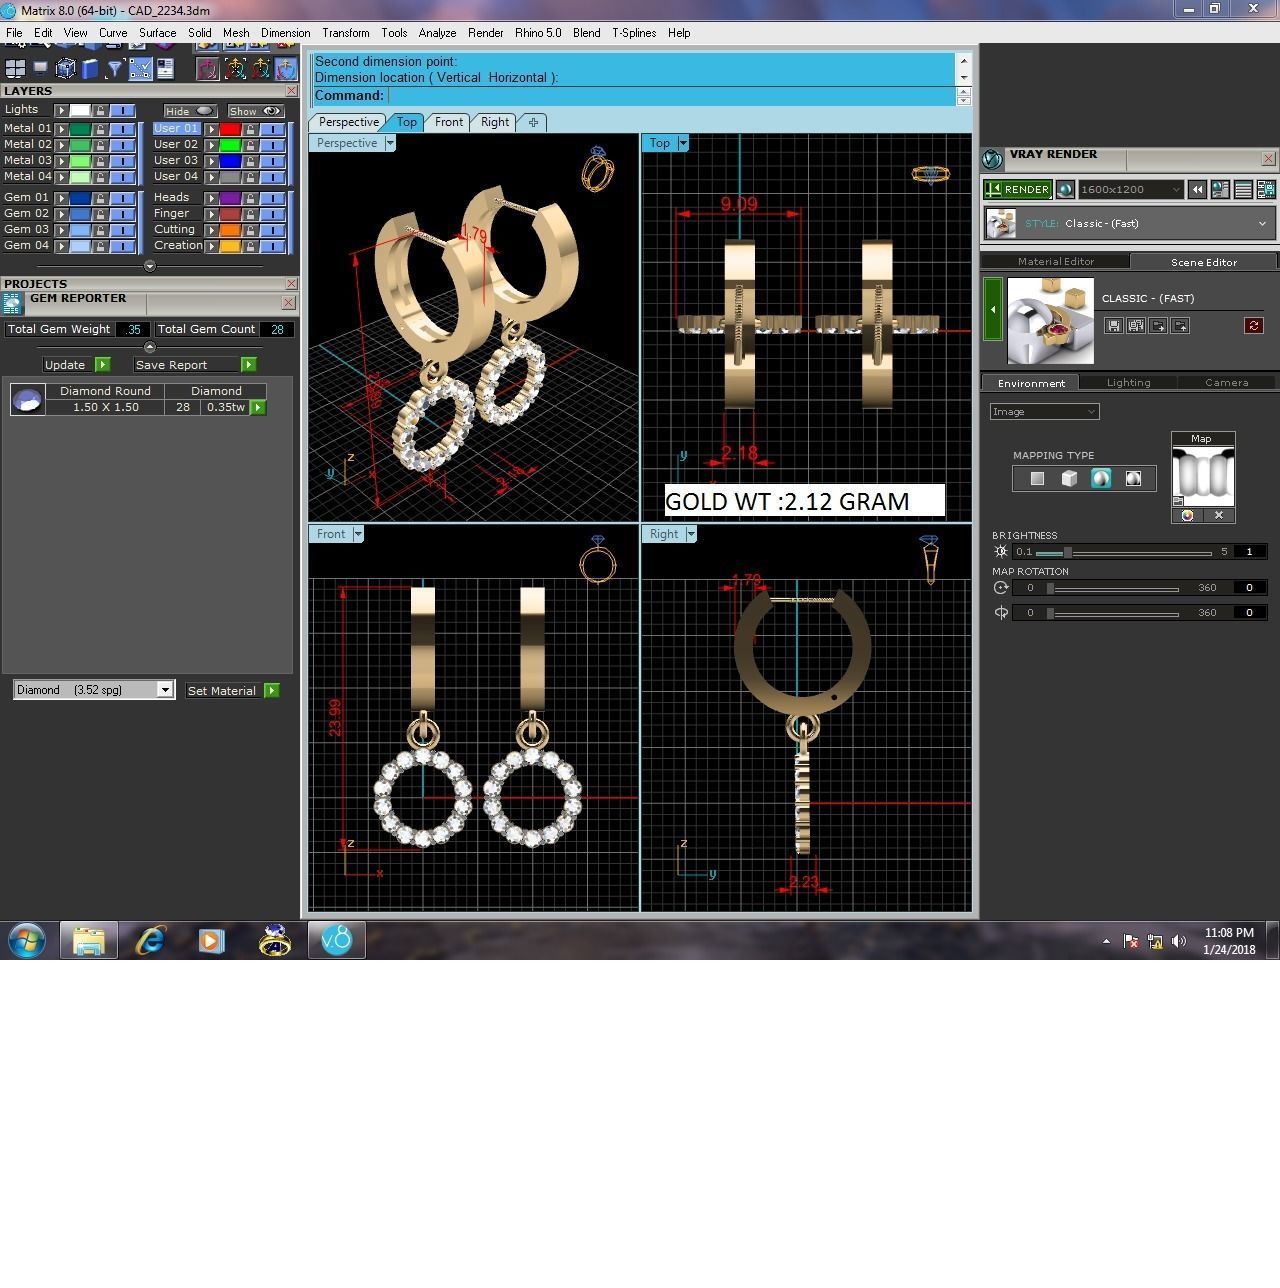Click the Set Material button
This screenshot has width=1280, height=1288.
click(x=232, y=691)
